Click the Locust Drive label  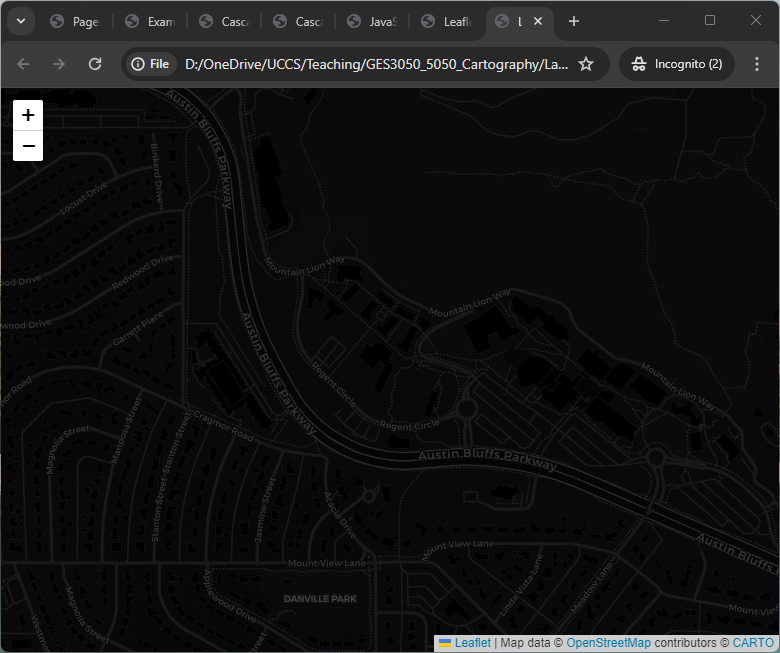click(x=84, y=198)
